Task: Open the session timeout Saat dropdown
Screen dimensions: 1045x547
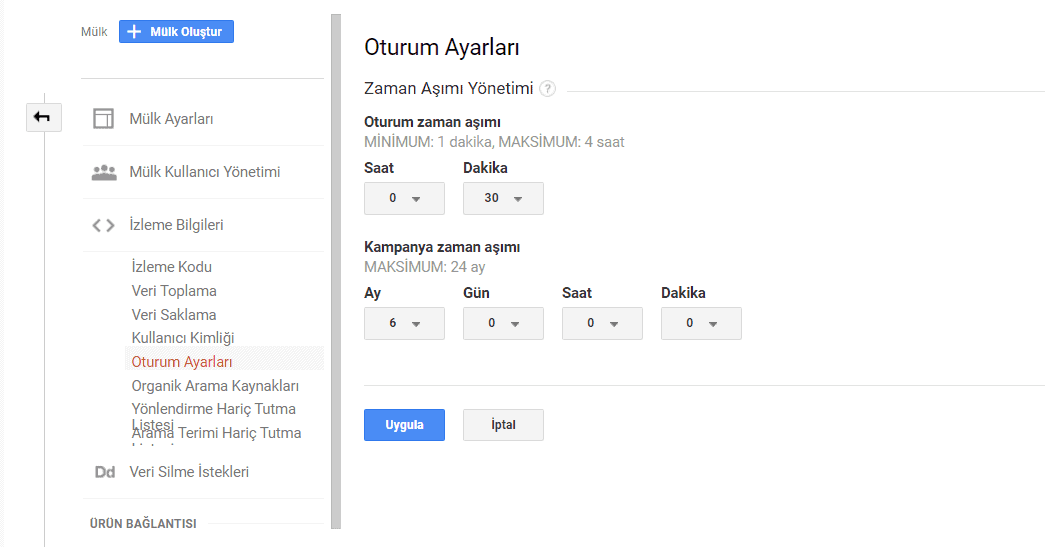Action: click(404, 198)
